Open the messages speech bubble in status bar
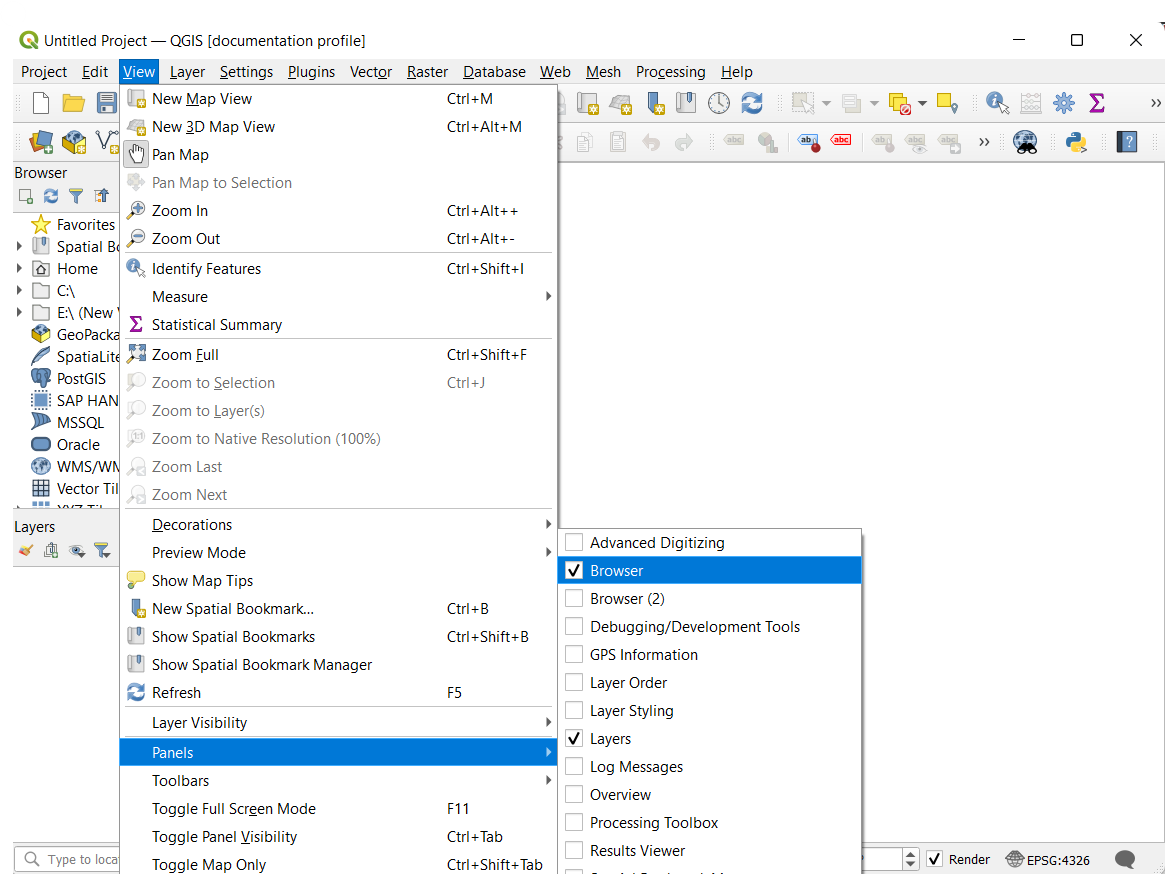The width and height of the screenshot is (1165, 874). pyautogui.click(x=1125, y=859)
